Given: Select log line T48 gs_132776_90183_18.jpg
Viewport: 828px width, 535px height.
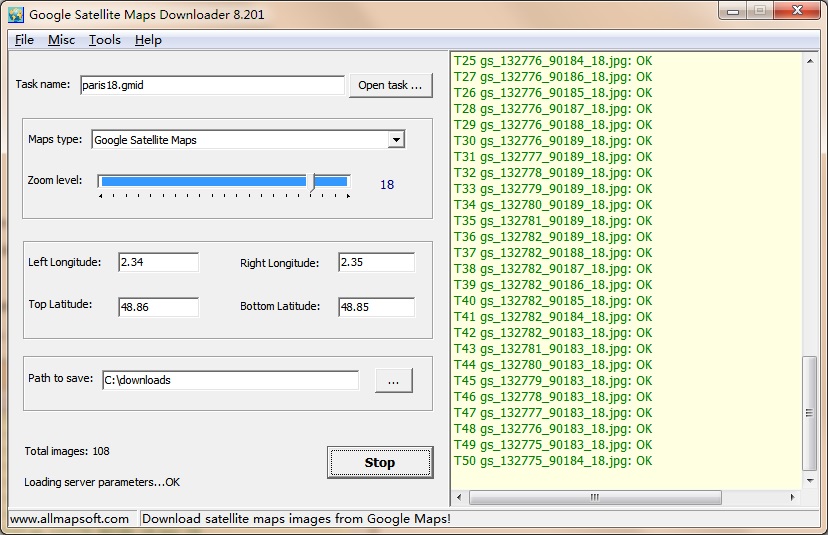Looking at the screenshot, I should pyautogui.click(x=553, y=429).
